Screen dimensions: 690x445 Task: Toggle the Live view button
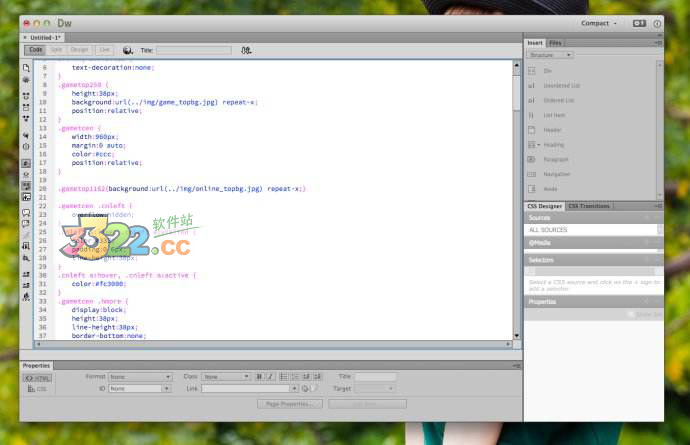pos(104,49)
